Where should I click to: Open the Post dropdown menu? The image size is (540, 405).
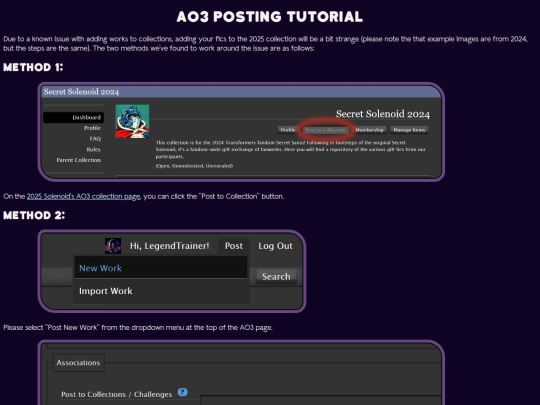click(233, 246)
